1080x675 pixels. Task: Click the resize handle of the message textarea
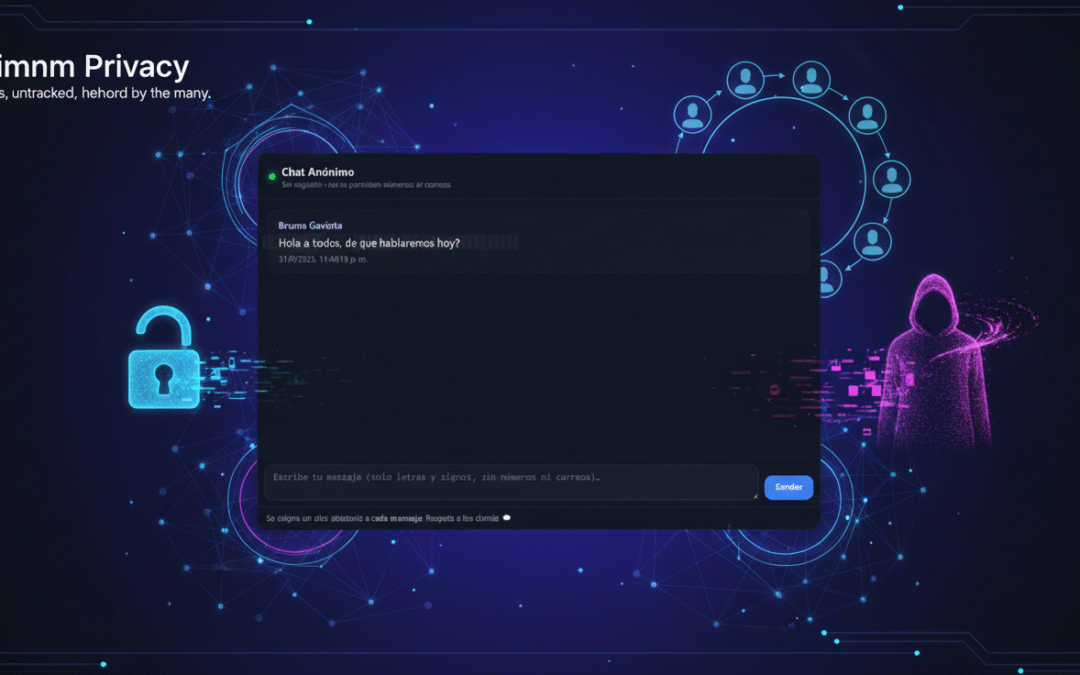pyautogui.click(x=755, y=495)
